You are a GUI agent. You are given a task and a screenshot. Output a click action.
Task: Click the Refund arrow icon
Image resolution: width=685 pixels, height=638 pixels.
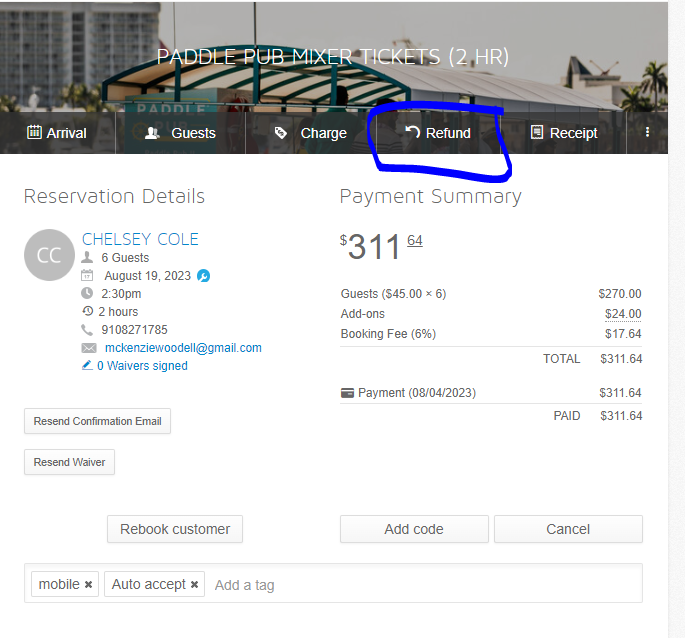(412, 132)
